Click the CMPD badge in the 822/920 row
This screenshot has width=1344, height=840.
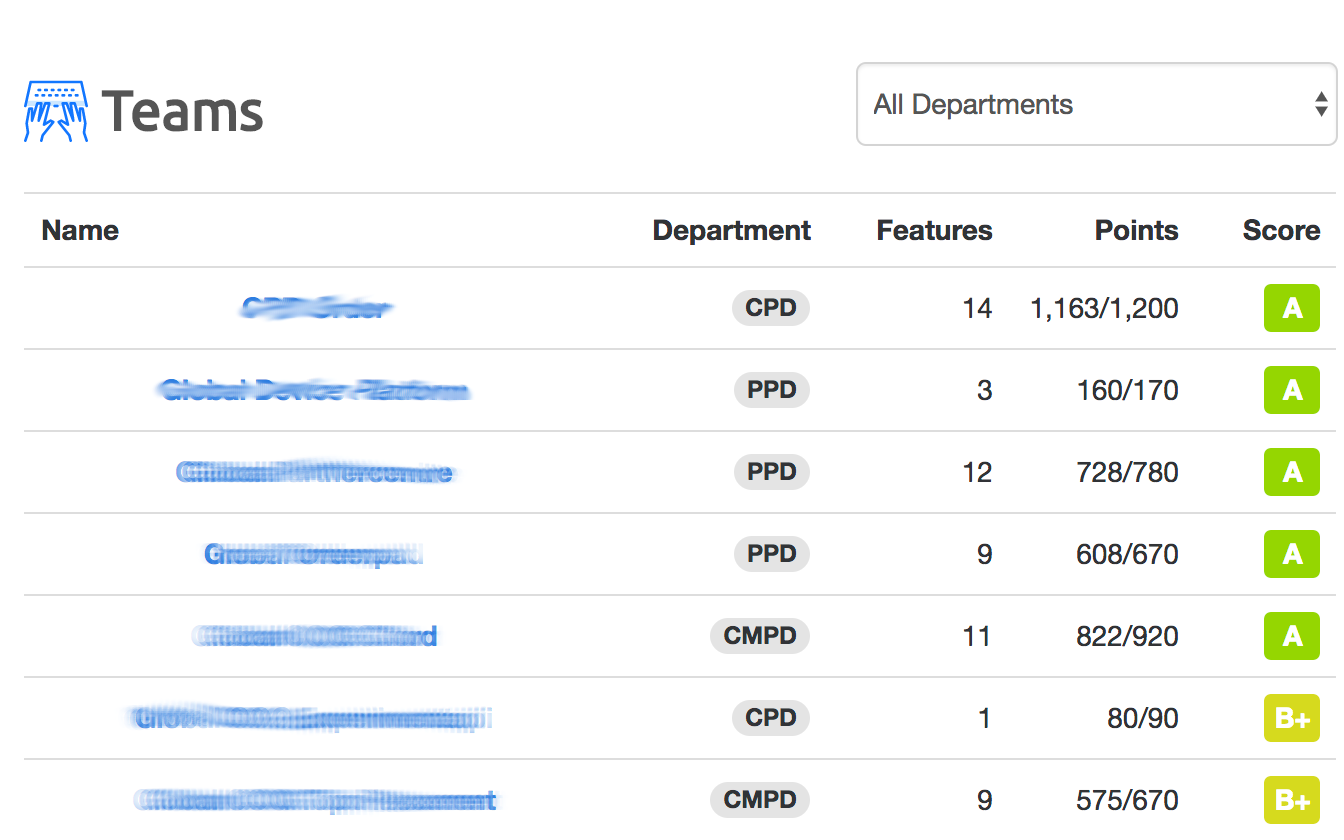760,636
